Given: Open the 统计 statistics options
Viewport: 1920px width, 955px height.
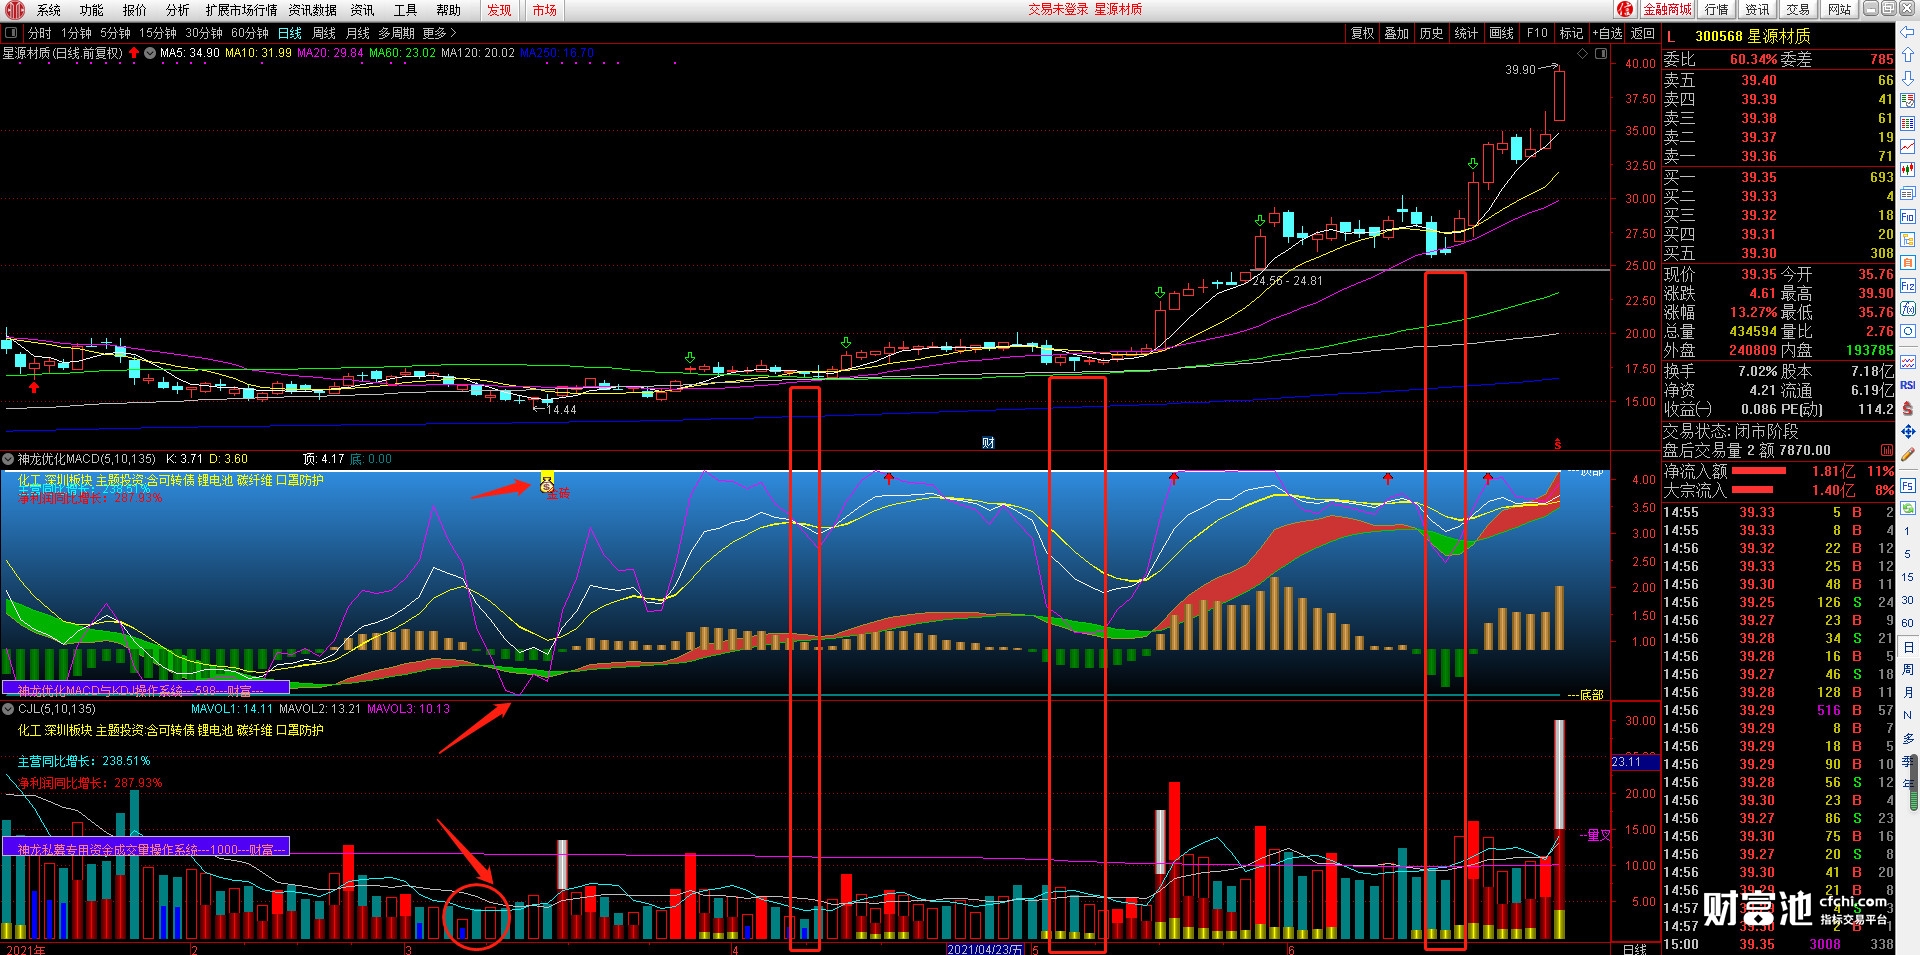Looking at the screenshot, I should tap(1467, 33).
